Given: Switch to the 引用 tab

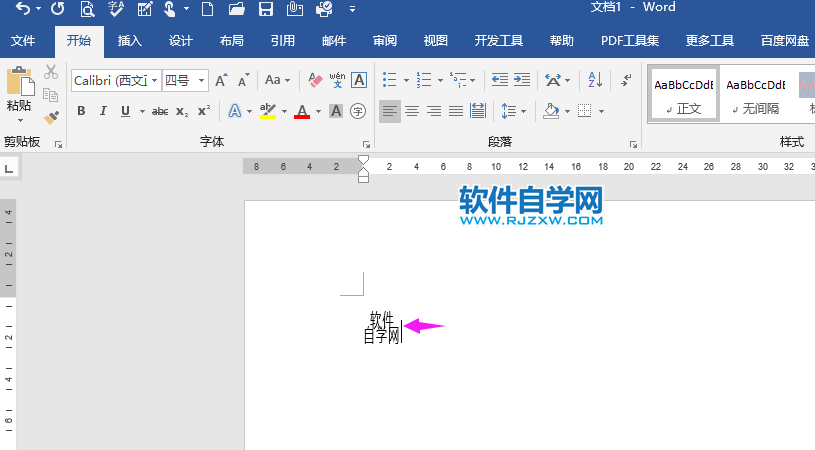Looking at the screenshot, I should [282, 41].
